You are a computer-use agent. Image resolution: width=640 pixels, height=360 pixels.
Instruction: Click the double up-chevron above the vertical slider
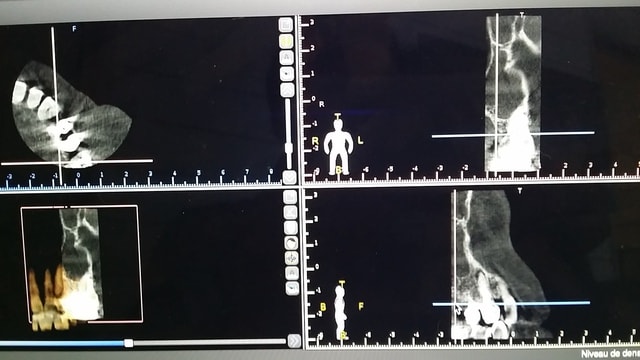287,89
